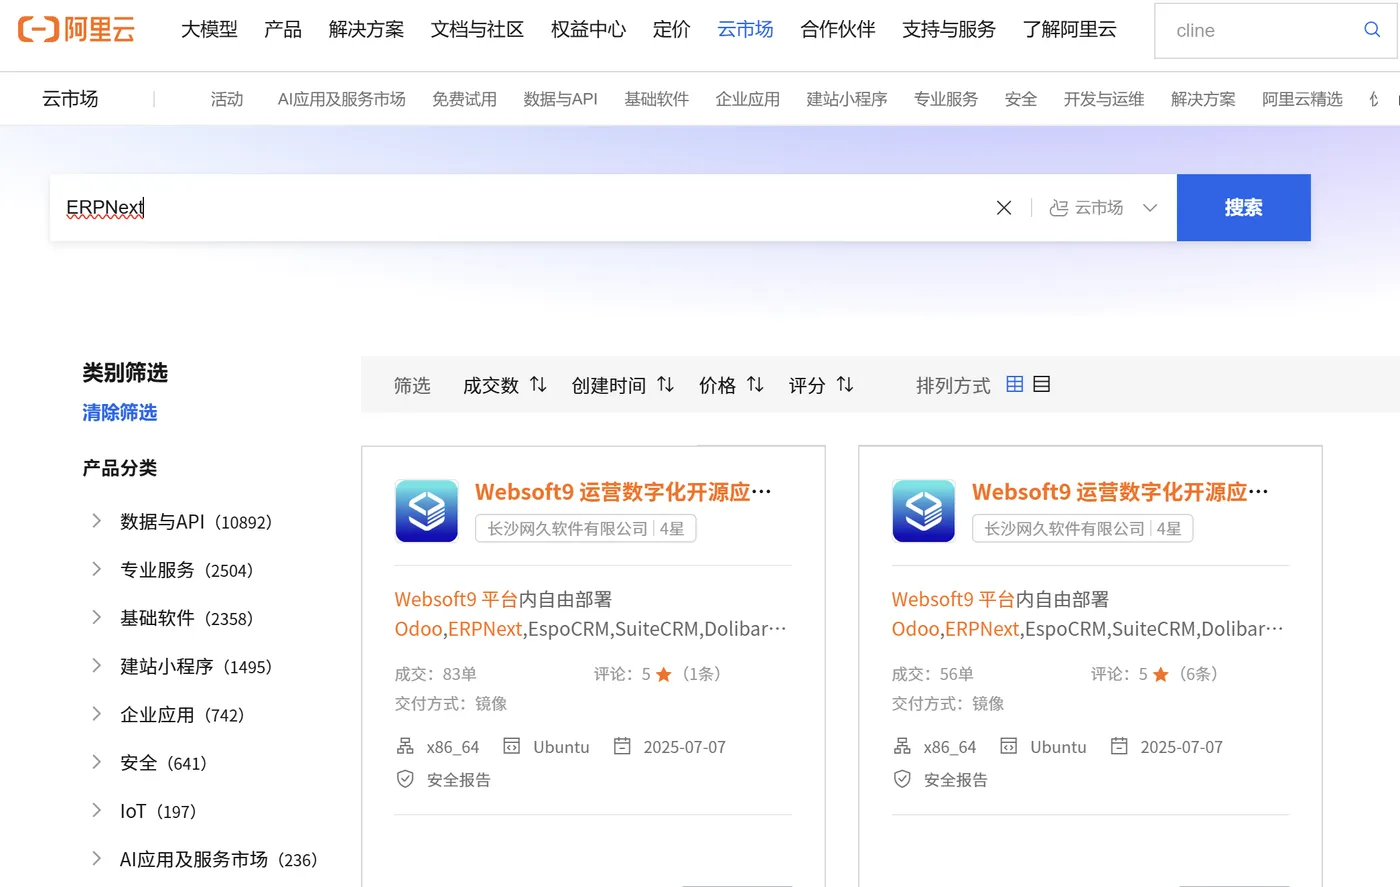Open 了解阿里云 top menu
The height and width of the screenshot is (887, 1400).
click(1069, 30)
